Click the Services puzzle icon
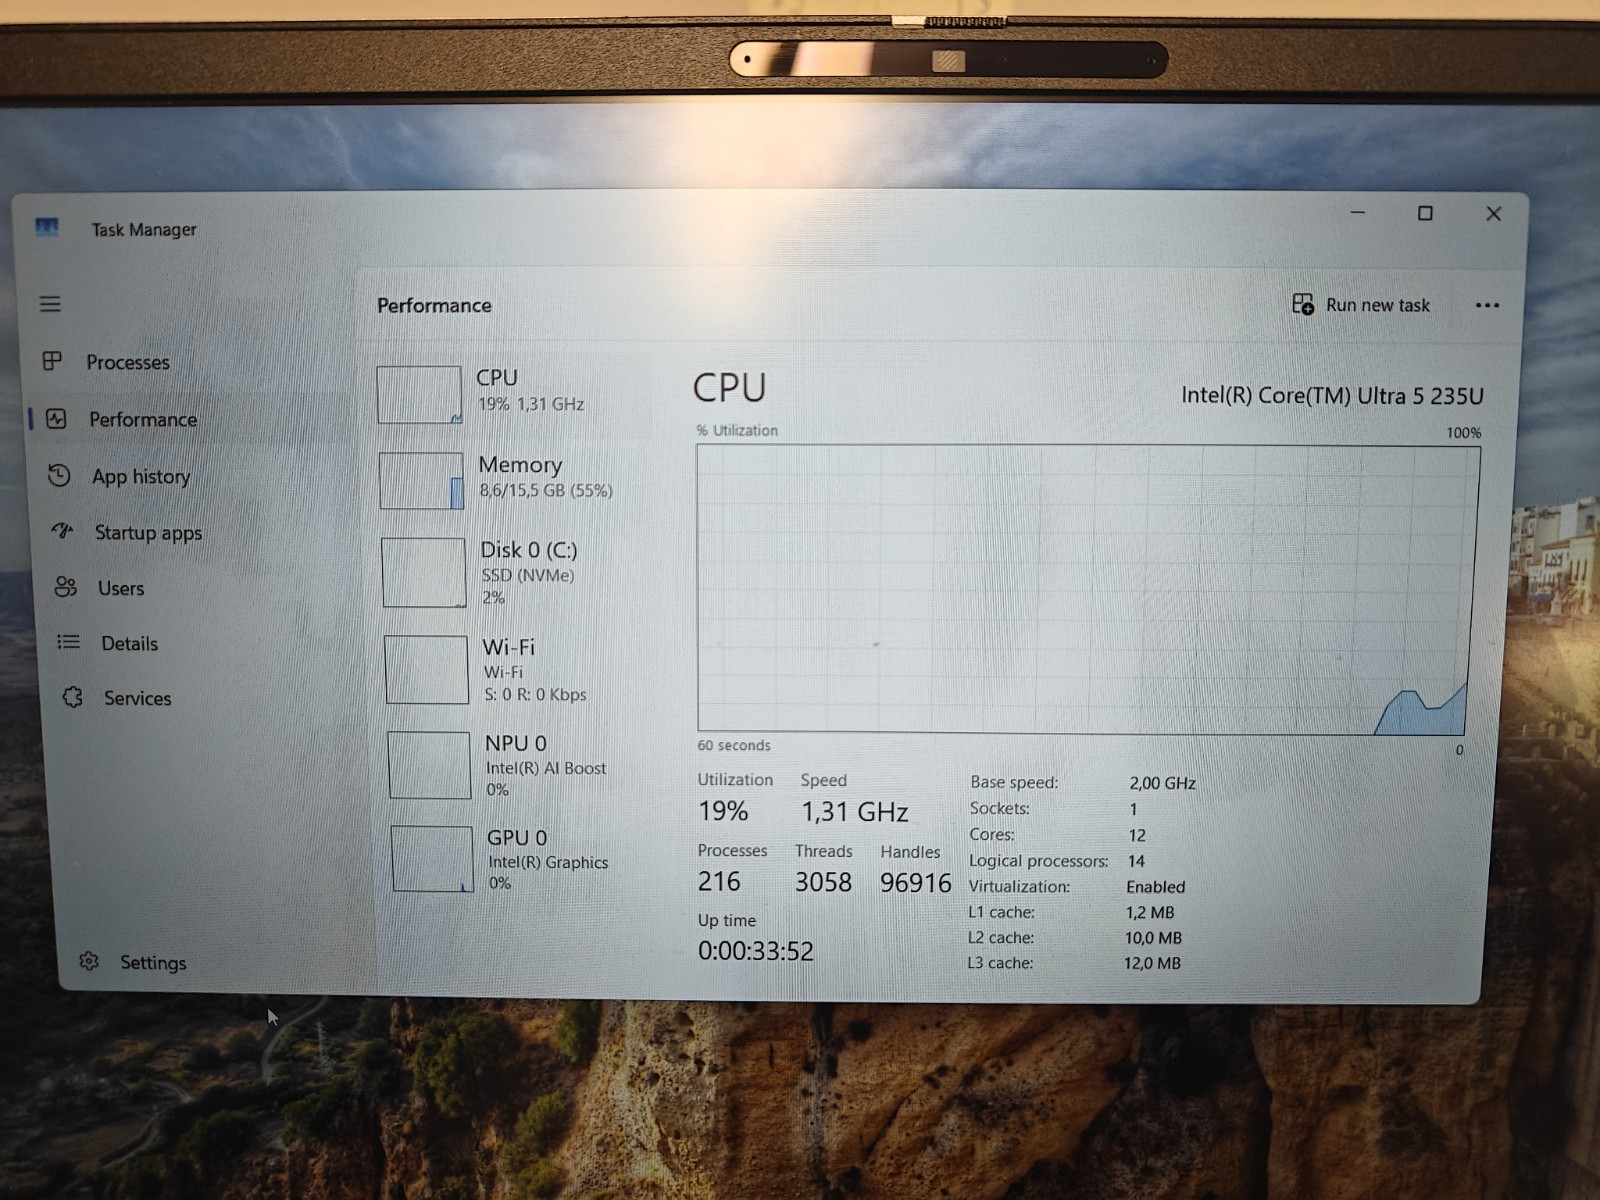 [73, 697]
